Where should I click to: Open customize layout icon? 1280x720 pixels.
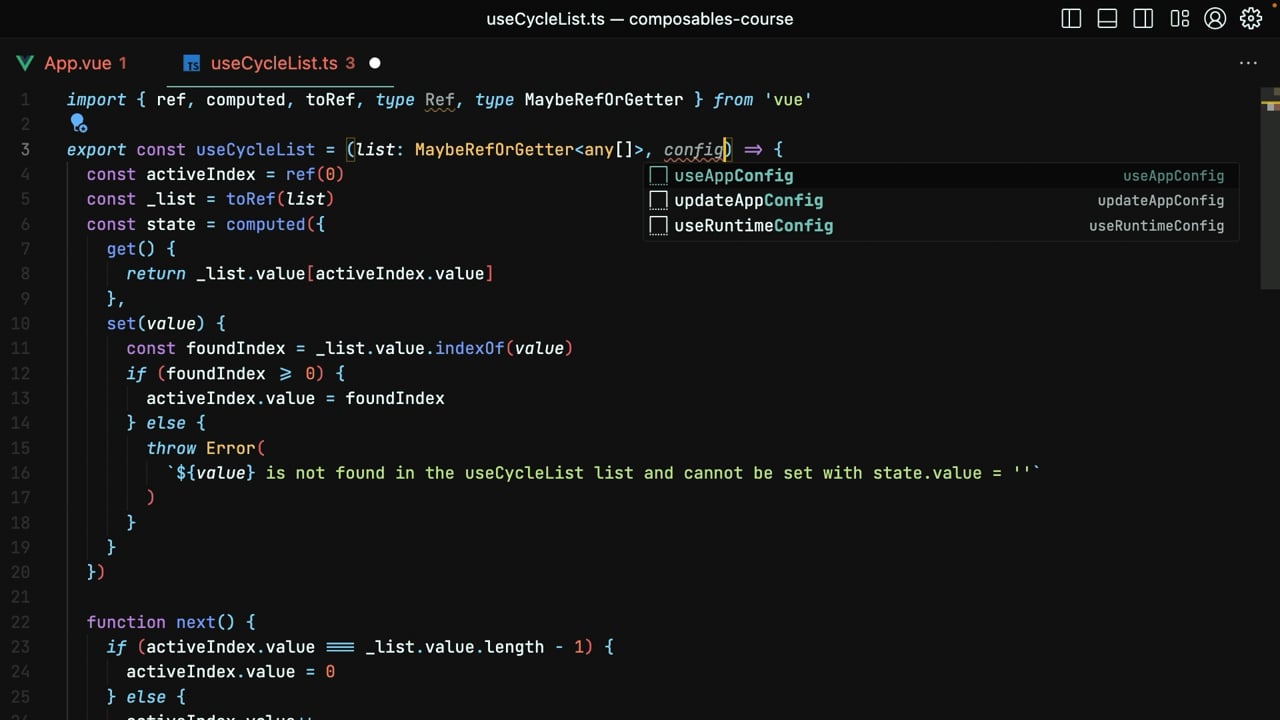[x=1179, y=19]
